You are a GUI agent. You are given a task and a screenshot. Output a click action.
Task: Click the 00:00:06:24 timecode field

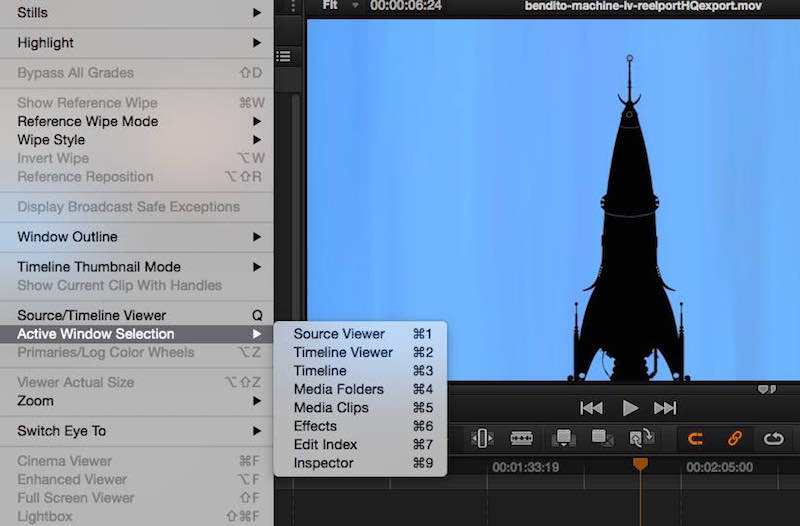point(406,6)
